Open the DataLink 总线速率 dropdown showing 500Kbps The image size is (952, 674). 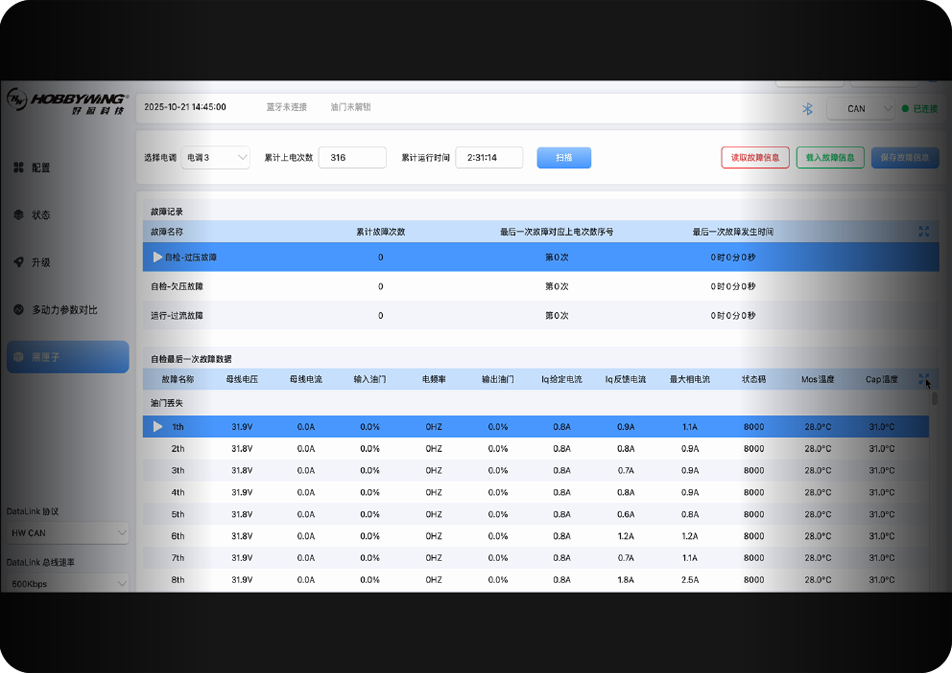pos(66,582)
